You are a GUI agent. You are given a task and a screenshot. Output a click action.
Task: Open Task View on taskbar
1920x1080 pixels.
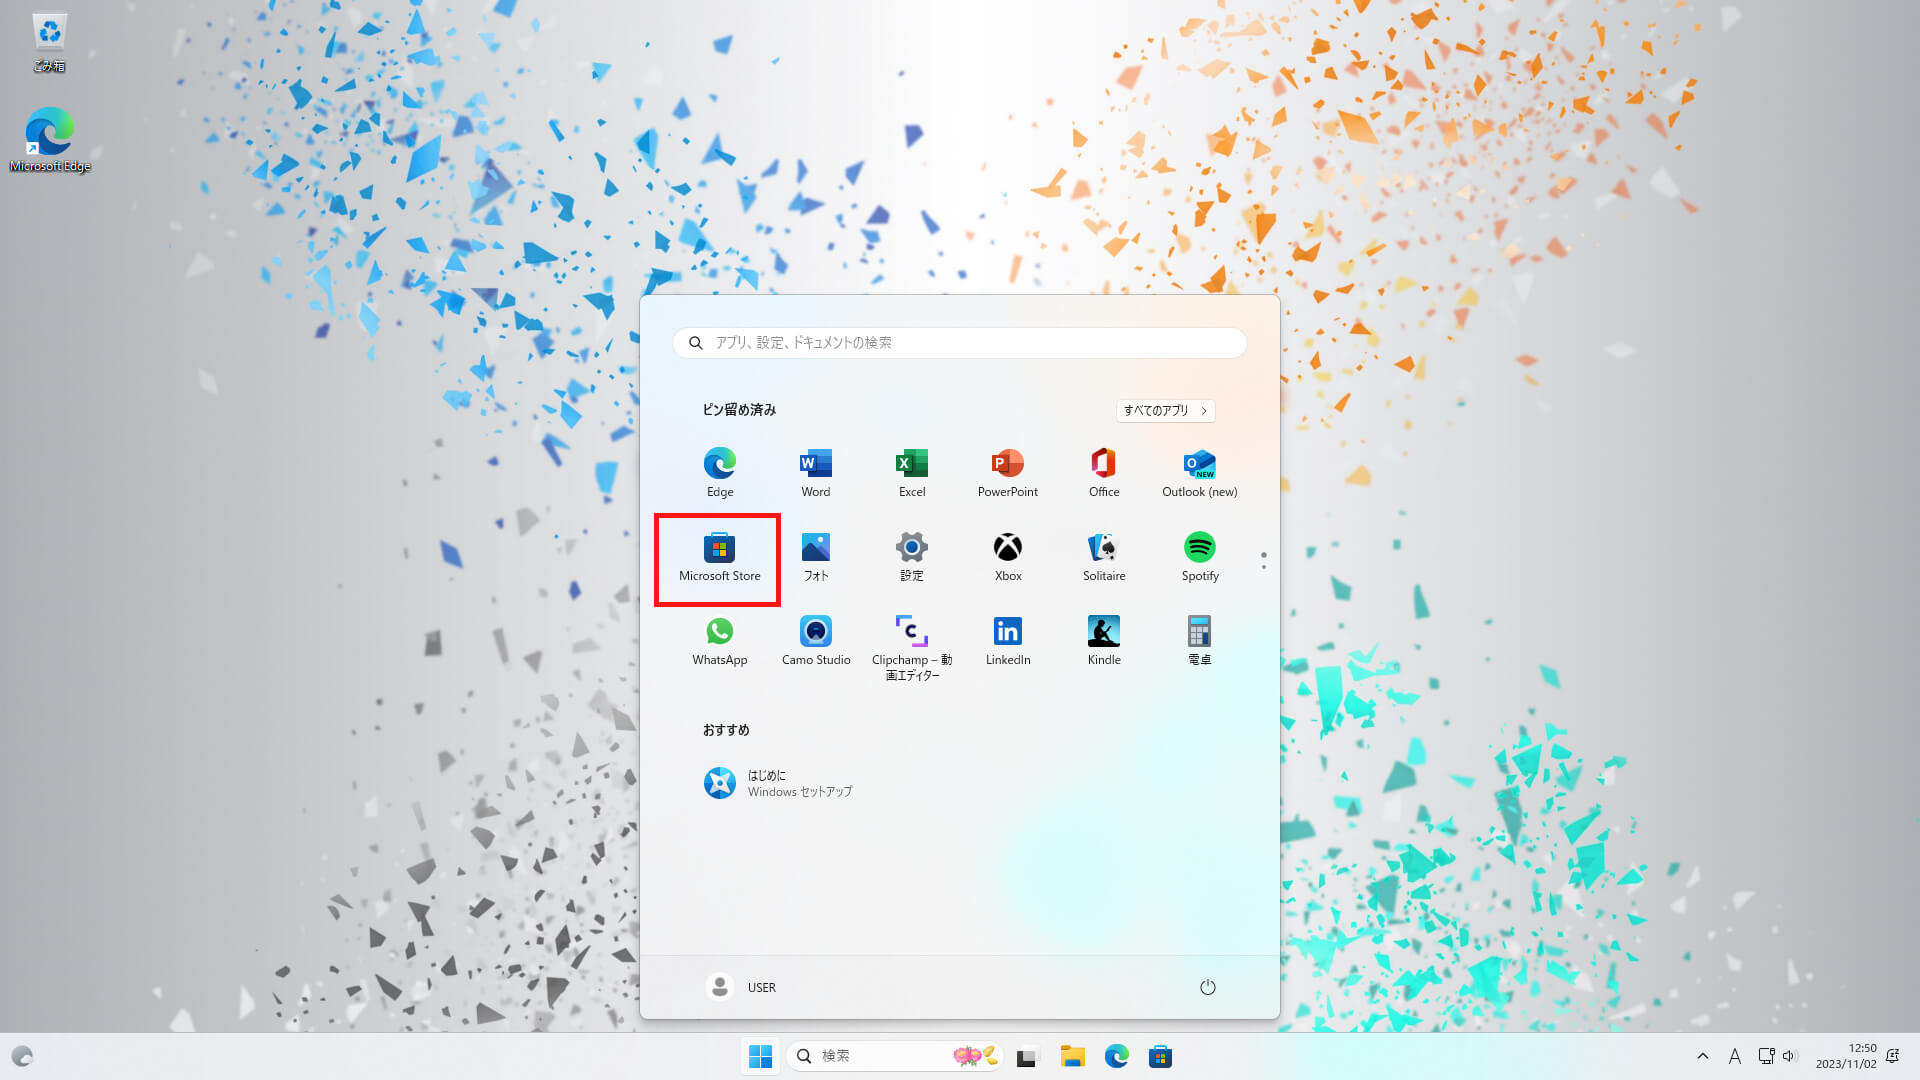tap(1028, 1056)
